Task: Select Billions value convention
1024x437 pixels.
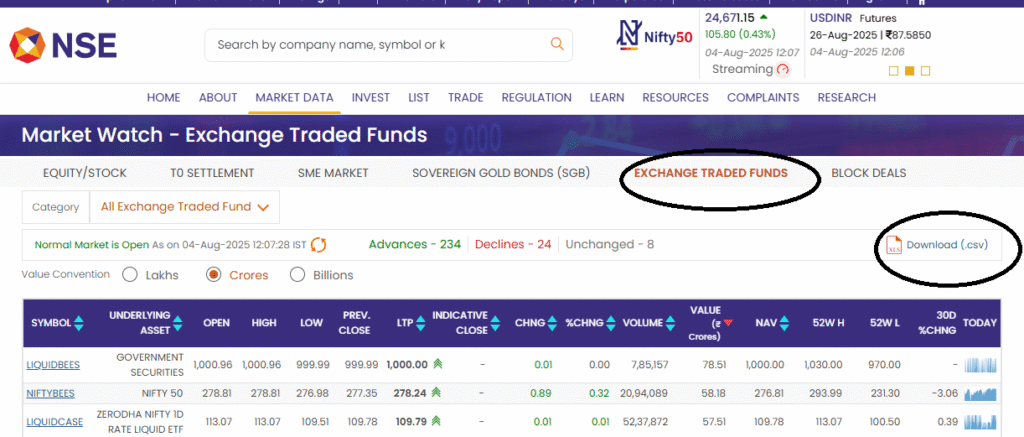Action: pos(297,275)
